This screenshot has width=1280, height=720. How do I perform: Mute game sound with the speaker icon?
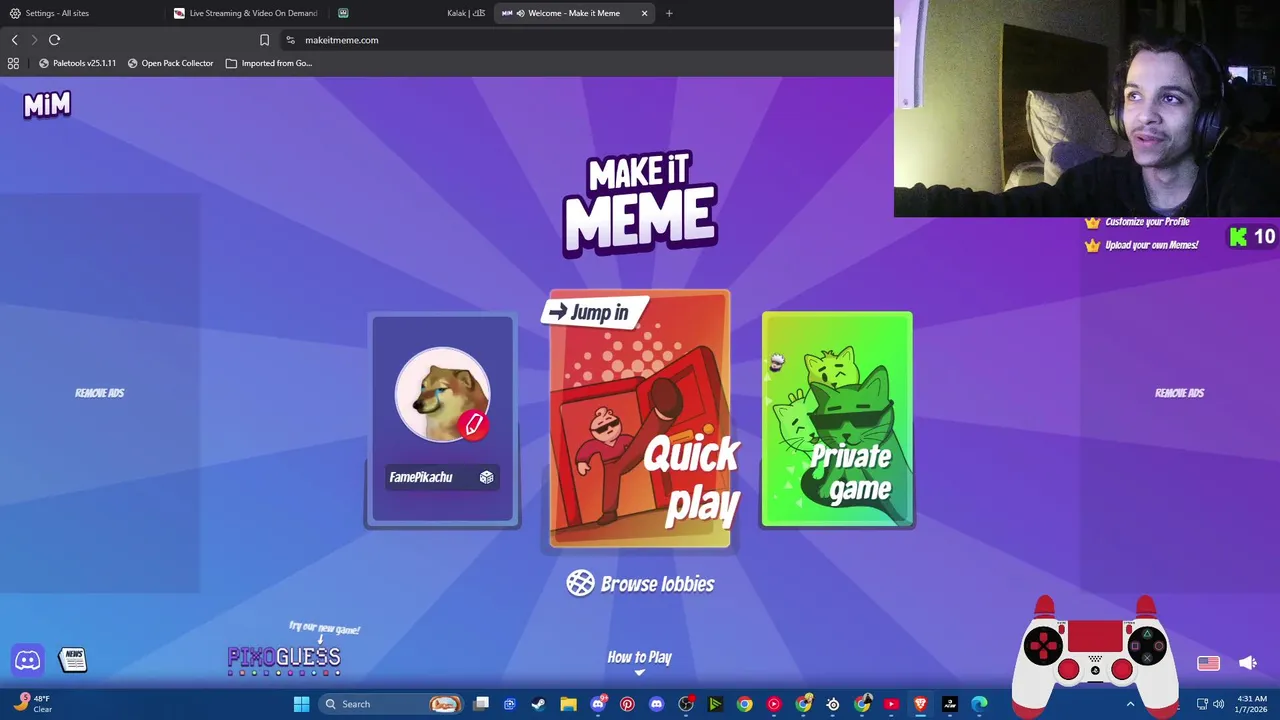1248,662
